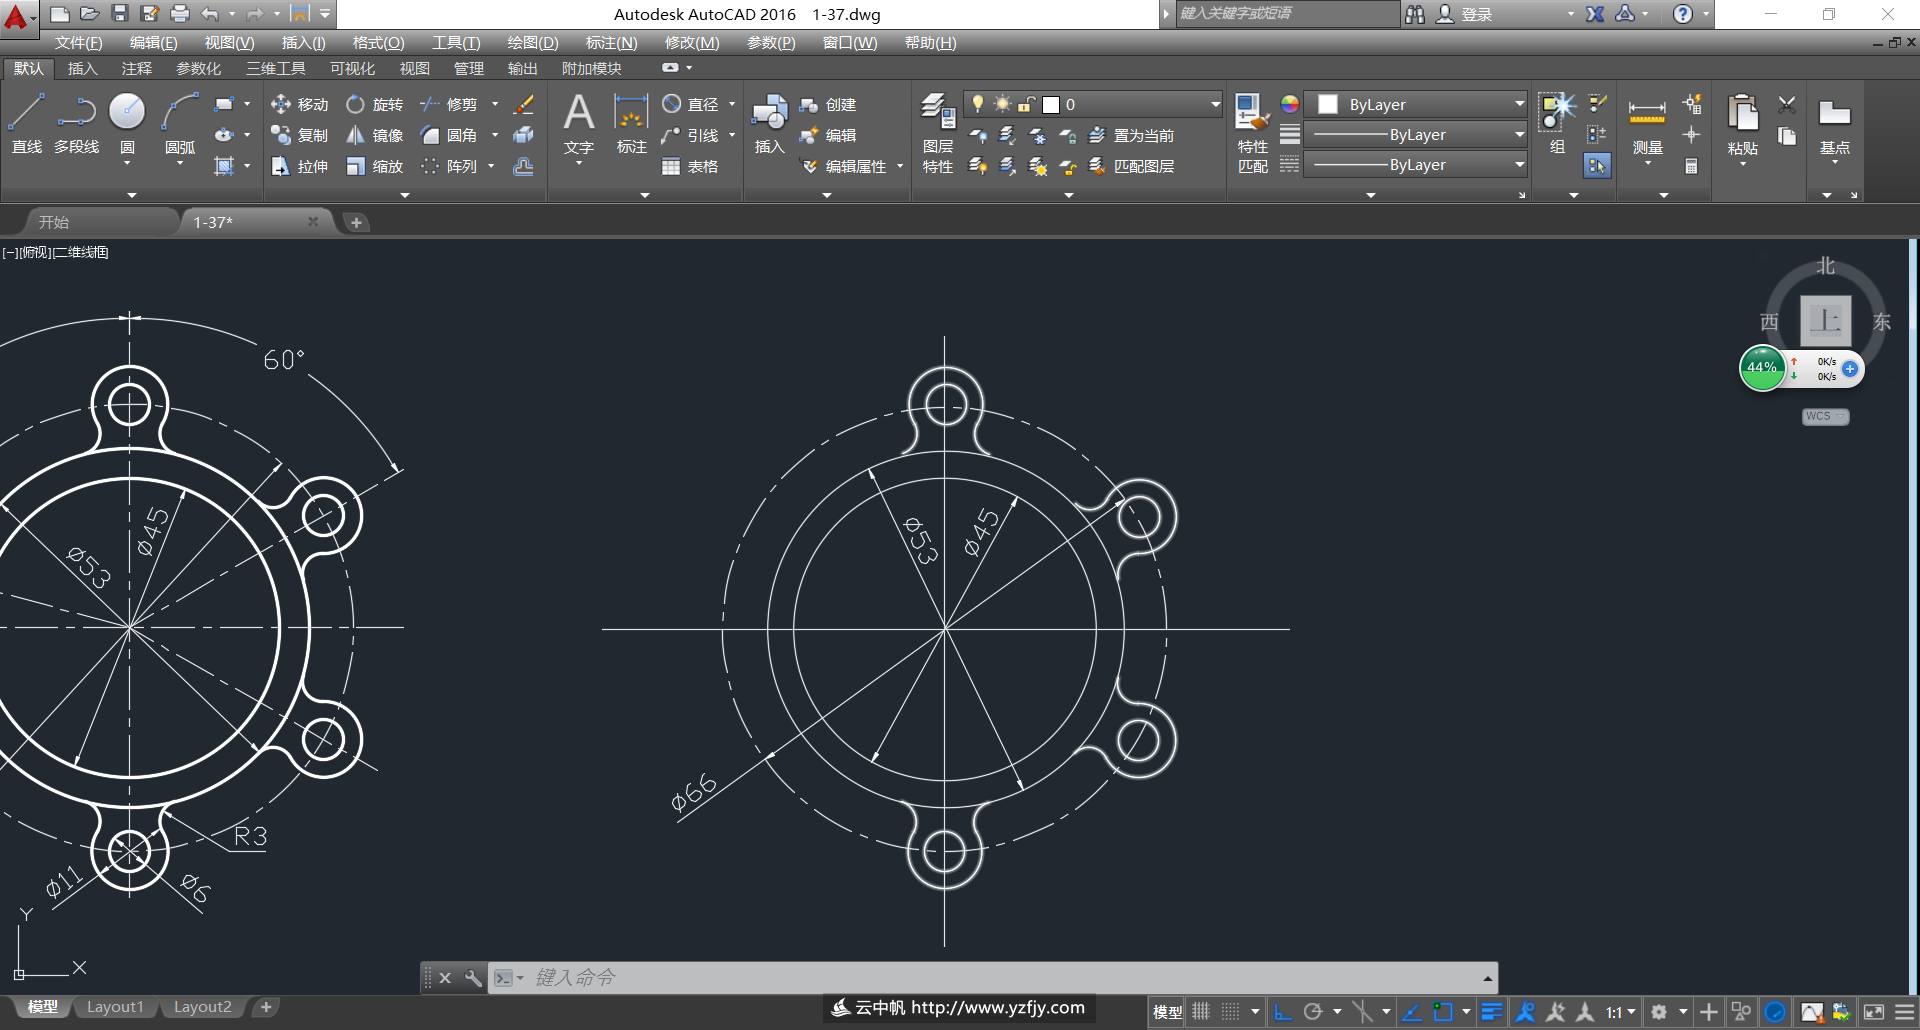Toggle polar tracking in status bar

(1313, 1012)
